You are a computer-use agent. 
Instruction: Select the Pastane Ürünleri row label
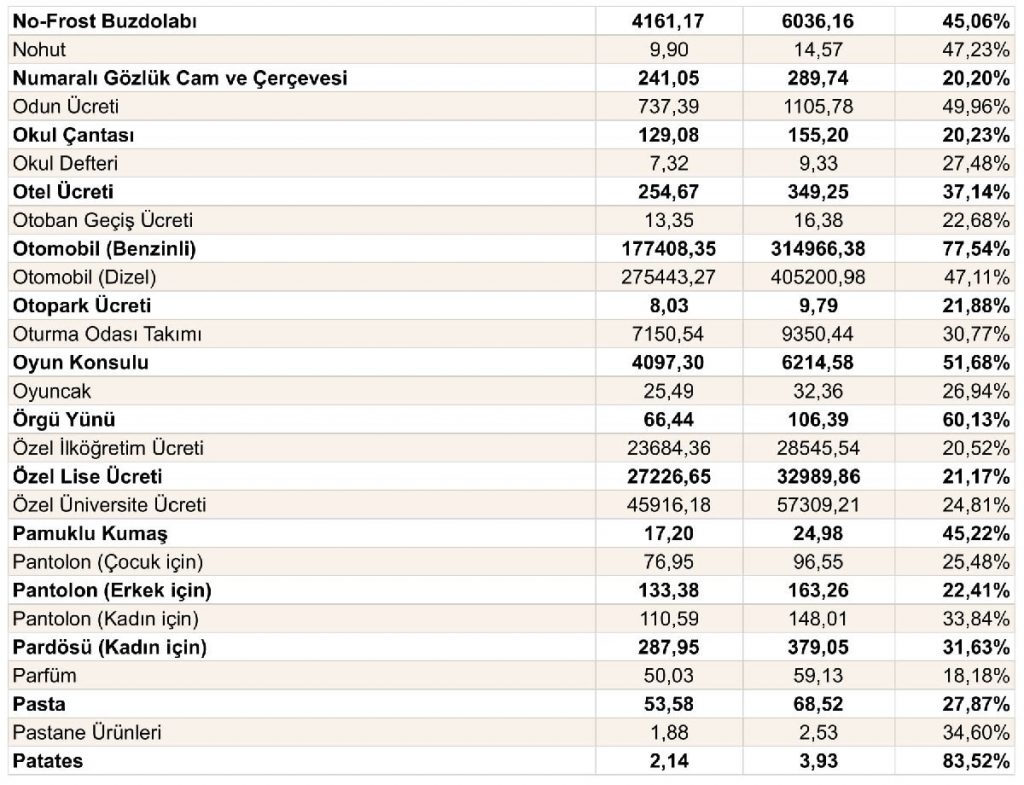pos(87,732)
